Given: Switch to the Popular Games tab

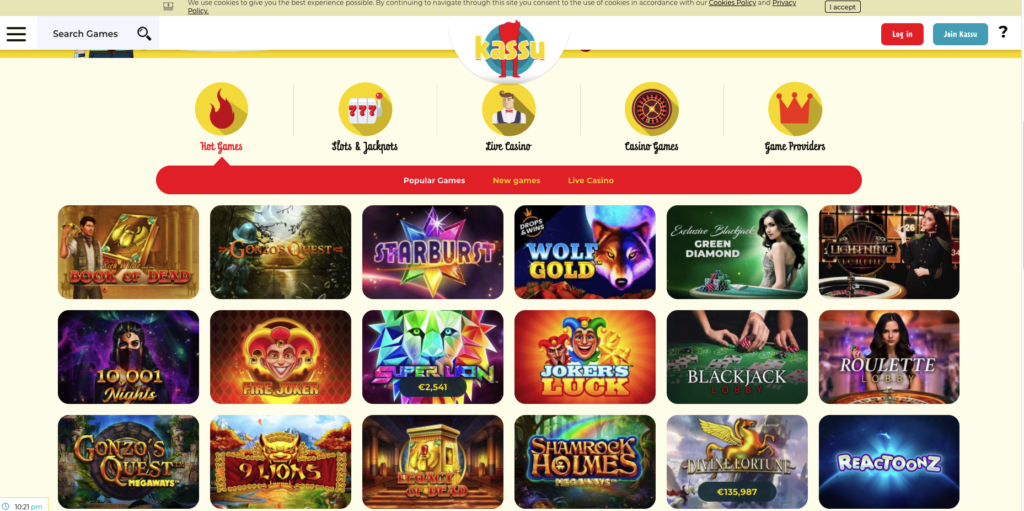Looking at the screenshot, I should coord(434,180).
